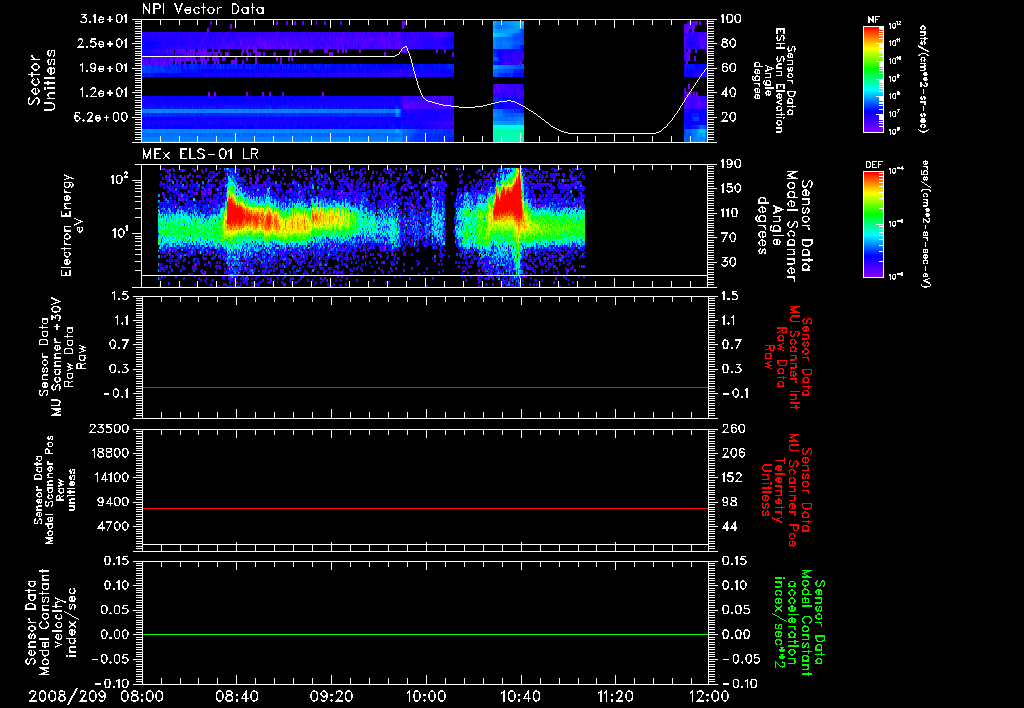Click the "ESH Sun Elevation Angle" axis label
Screen dimensions: 1024x708
(774, 80)
